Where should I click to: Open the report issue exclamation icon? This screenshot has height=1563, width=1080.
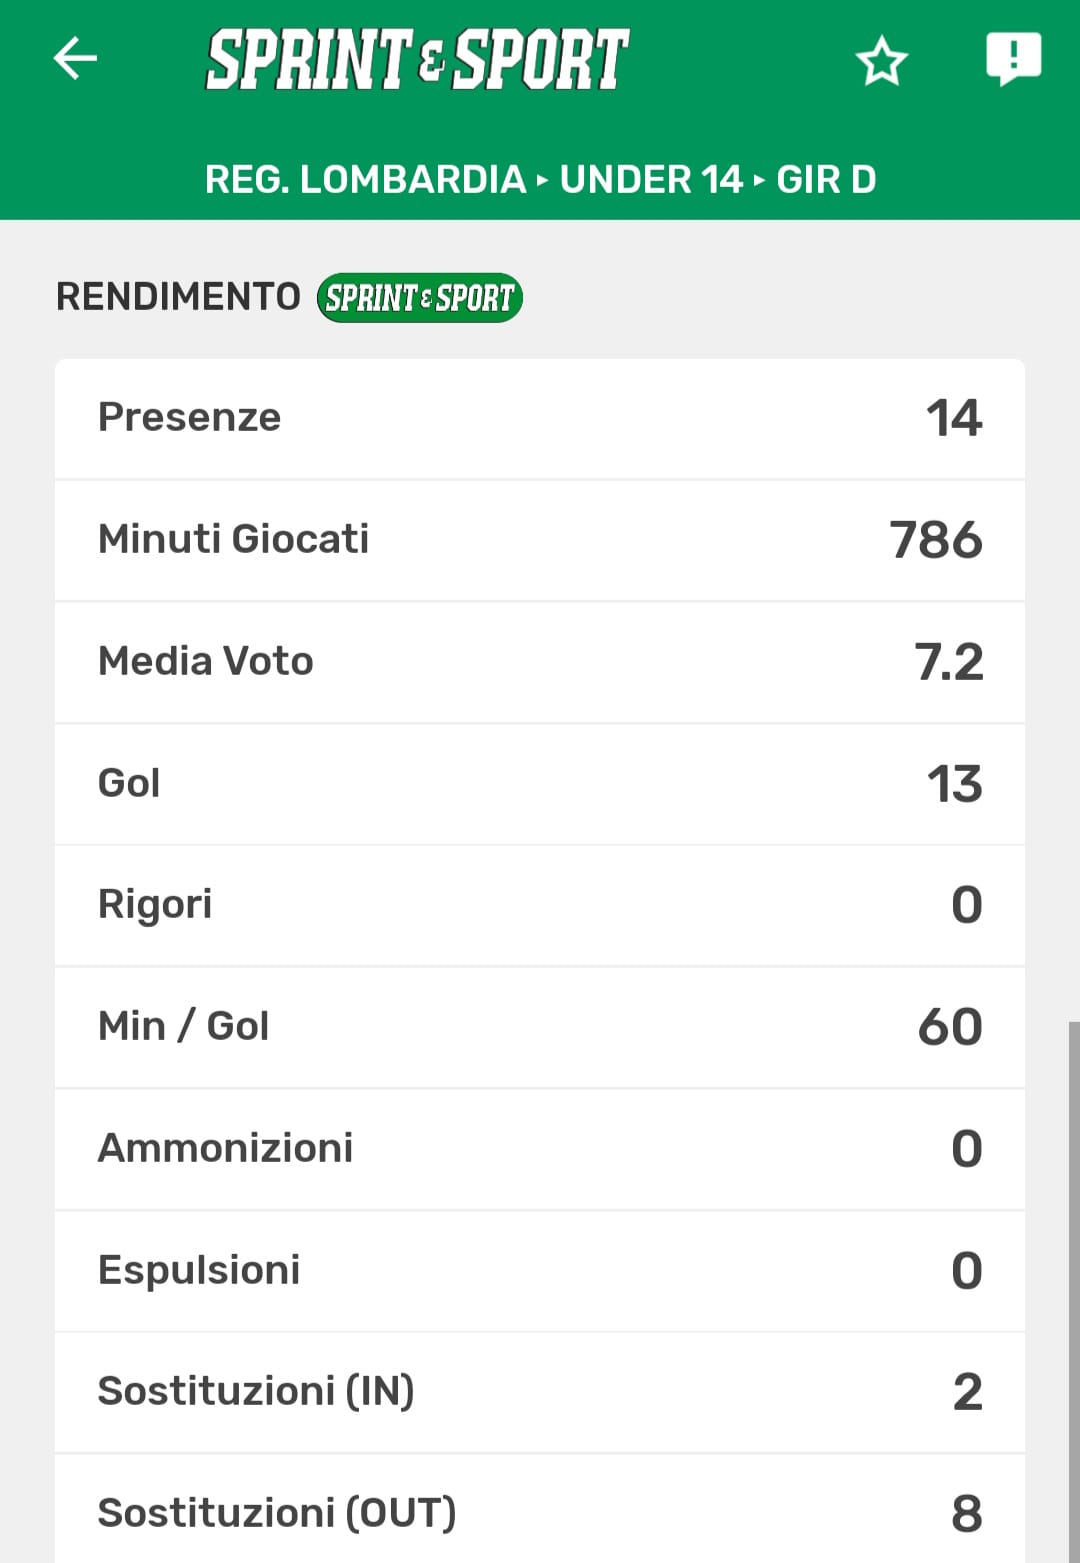[1013, 58]
